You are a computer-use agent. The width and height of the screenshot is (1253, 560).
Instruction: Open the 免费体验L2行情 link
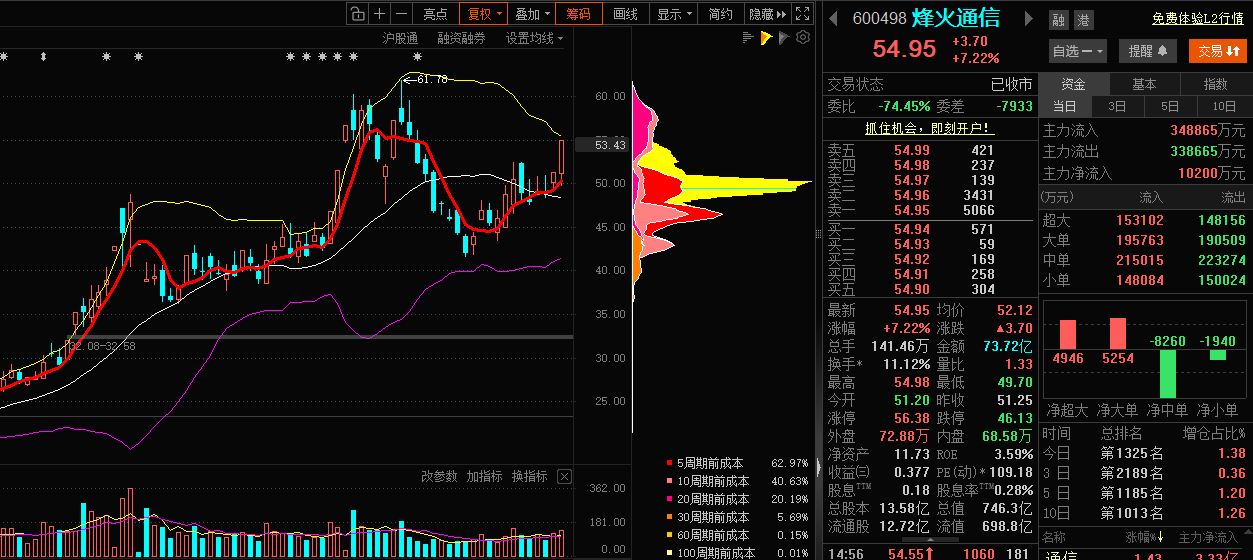click(x=1199, y=18)
